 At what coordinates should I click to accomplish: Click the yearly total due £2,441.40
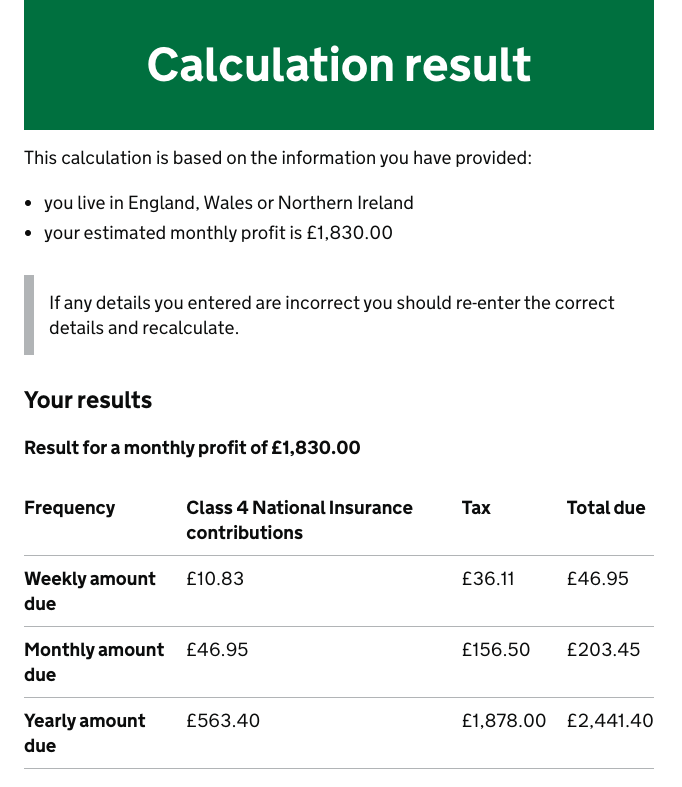coord(610,721)
